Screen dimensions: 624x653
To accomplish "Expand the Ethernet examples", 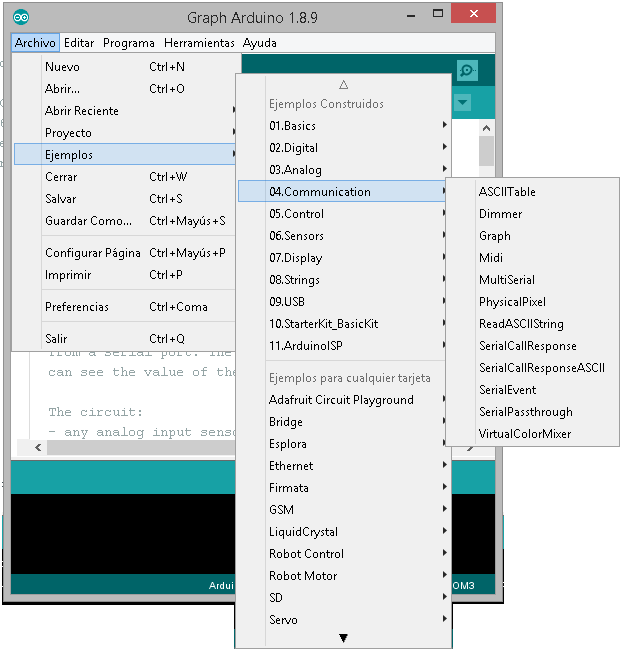I will pyautogui.click(x=344, y=466).
